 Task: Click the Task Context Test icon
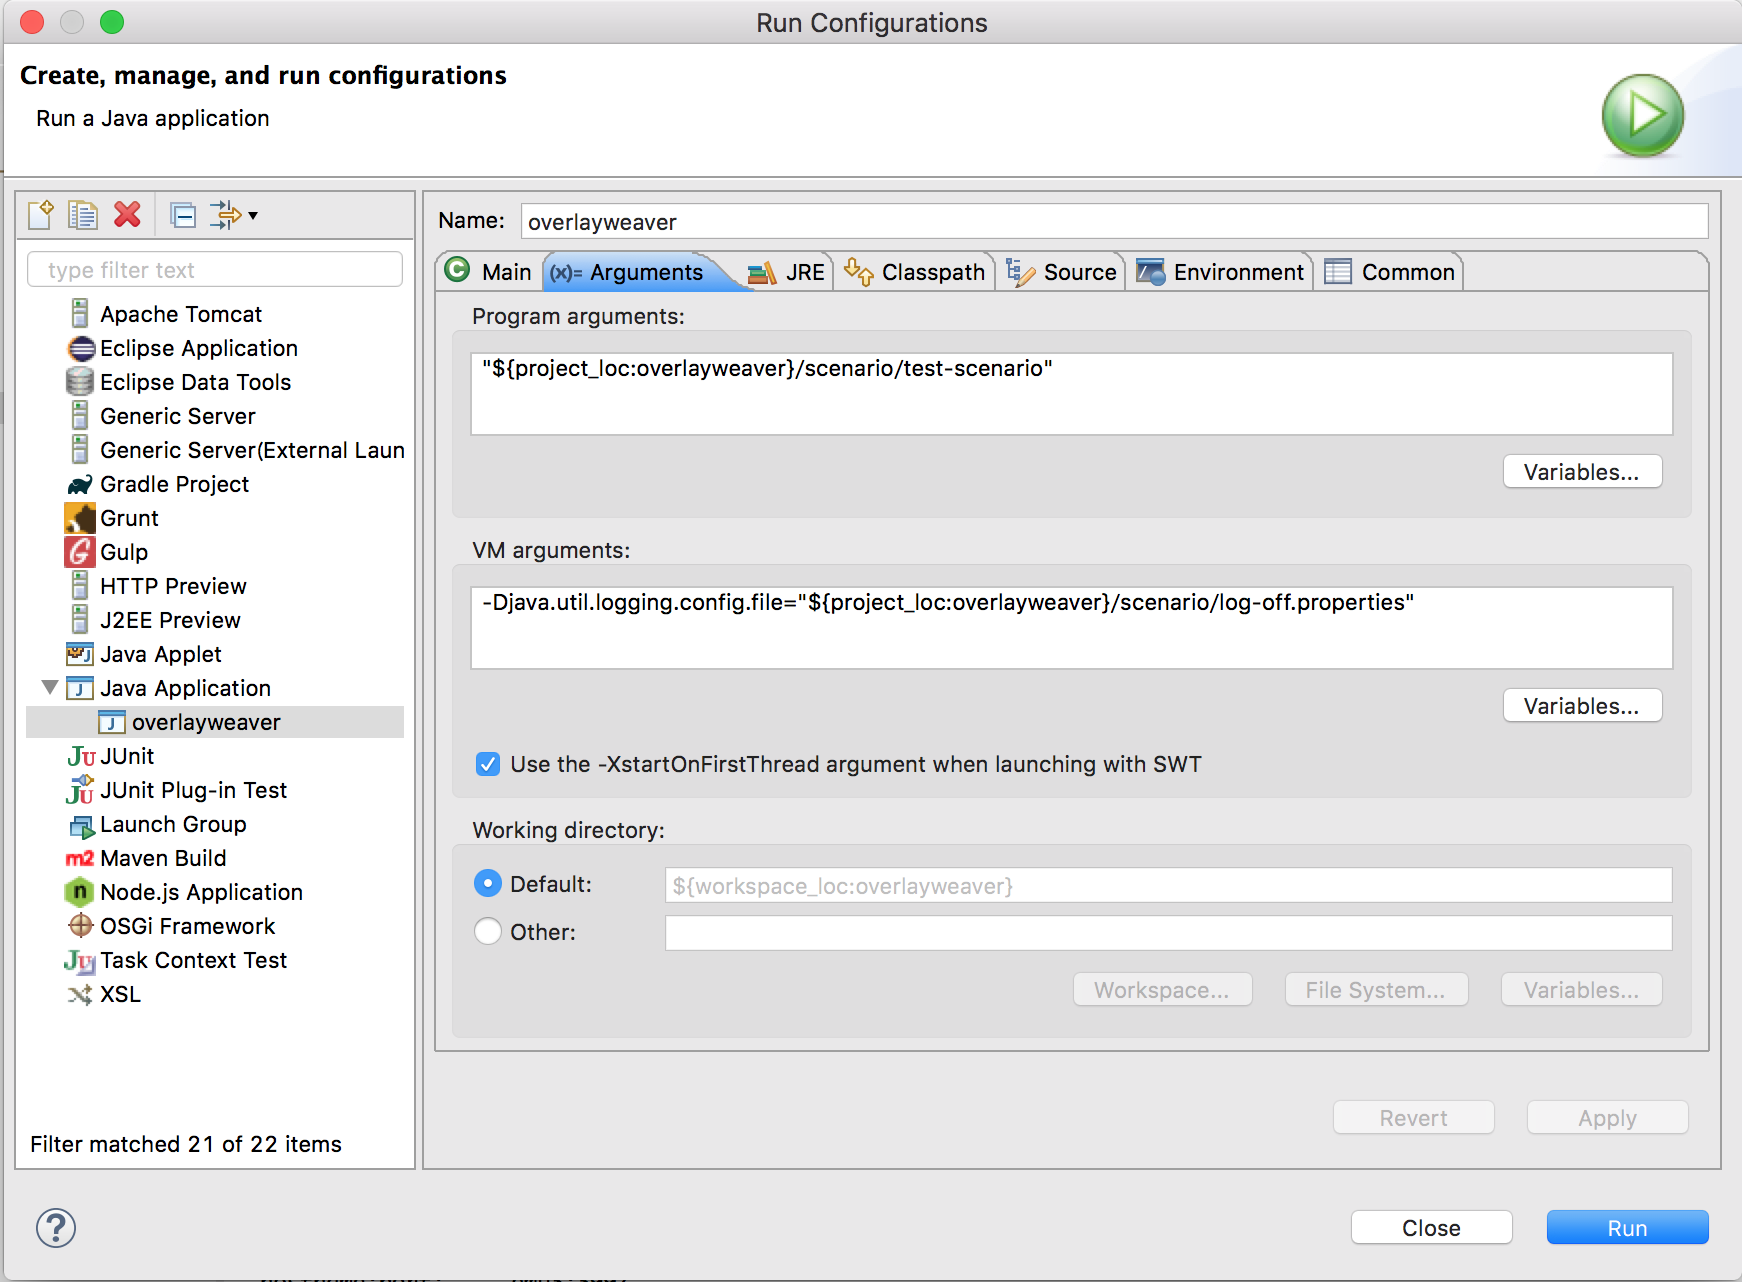(x=80, y=961)
